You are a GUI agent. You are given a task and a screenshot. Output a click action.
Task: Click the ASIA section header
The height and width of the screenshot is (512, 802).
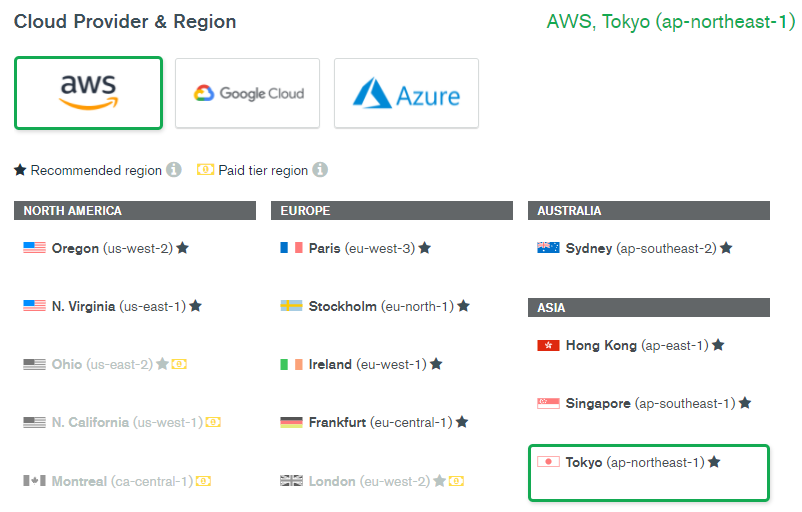pyautogui.click(x=649, y=307)
